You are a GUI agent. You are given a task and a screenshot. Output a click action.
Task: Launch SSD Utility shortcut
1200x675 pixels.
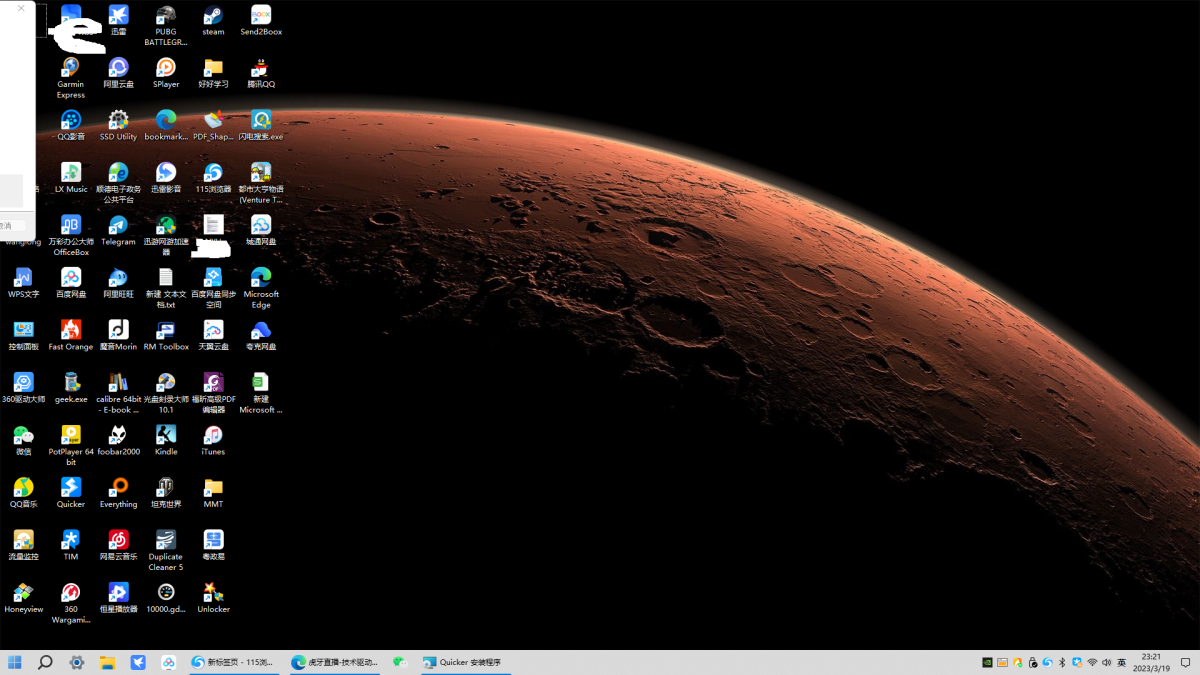118,126
